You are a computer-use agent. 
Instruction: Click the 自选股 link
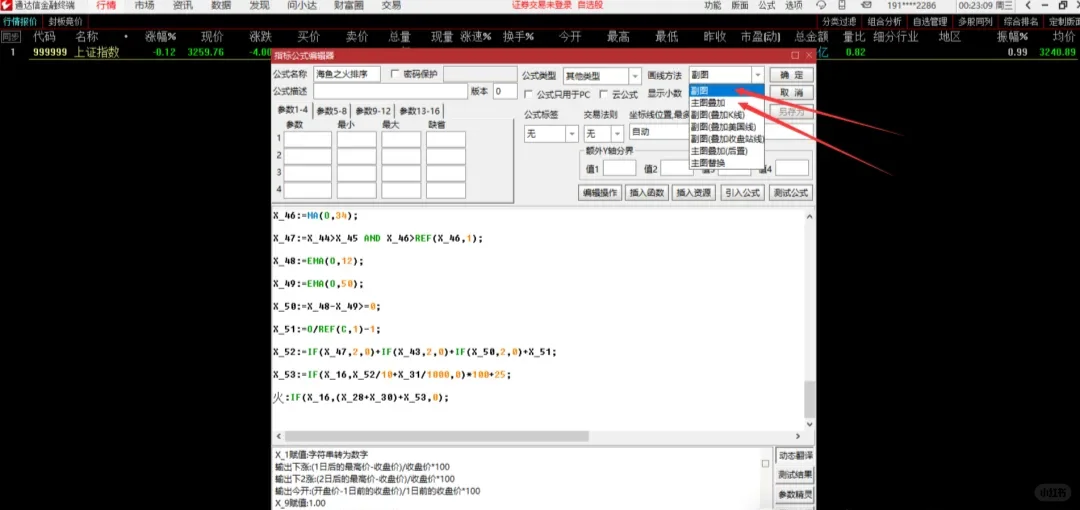pyautogui.click(x=590, y=6)
